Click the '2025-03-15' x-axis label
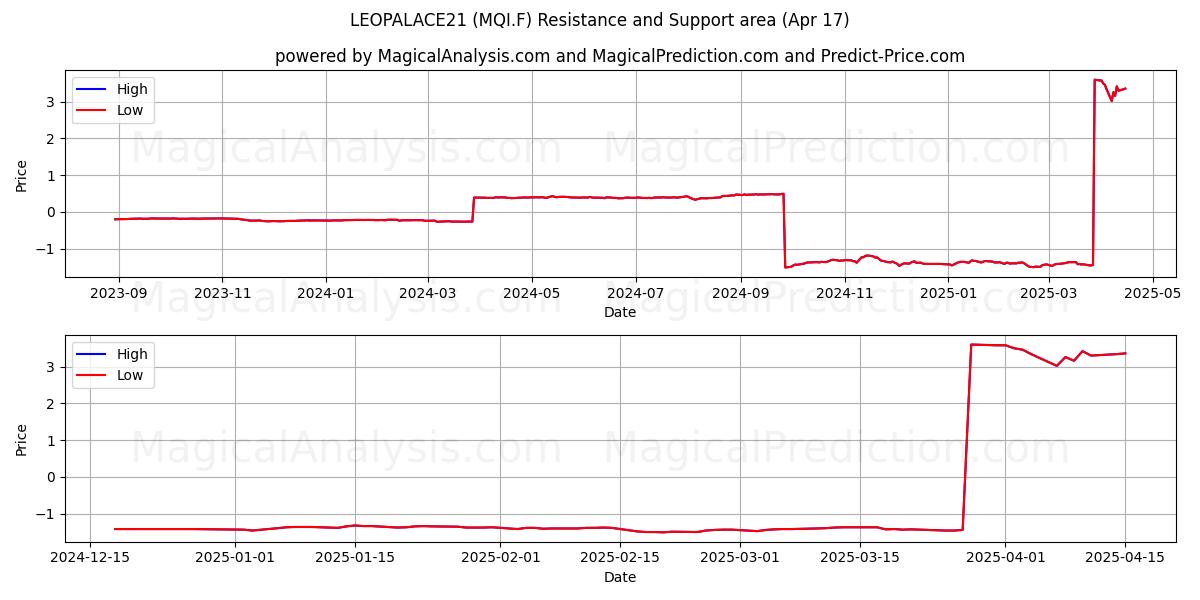 tap(859, 559)
